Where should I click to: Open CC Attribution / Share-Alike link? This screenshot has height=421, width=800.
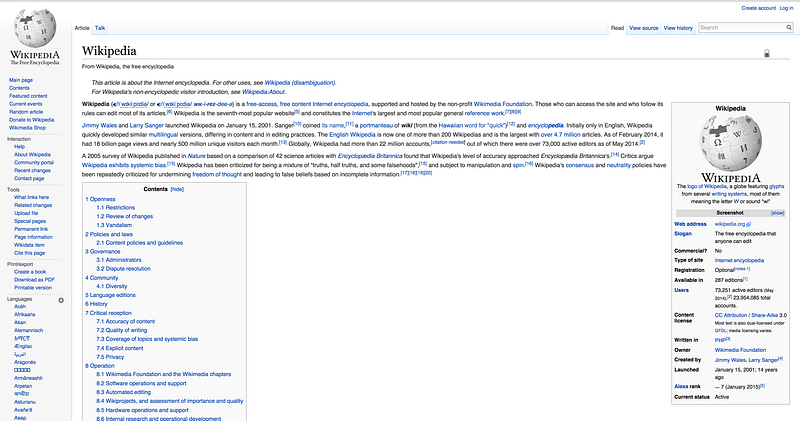click(747, 315)
